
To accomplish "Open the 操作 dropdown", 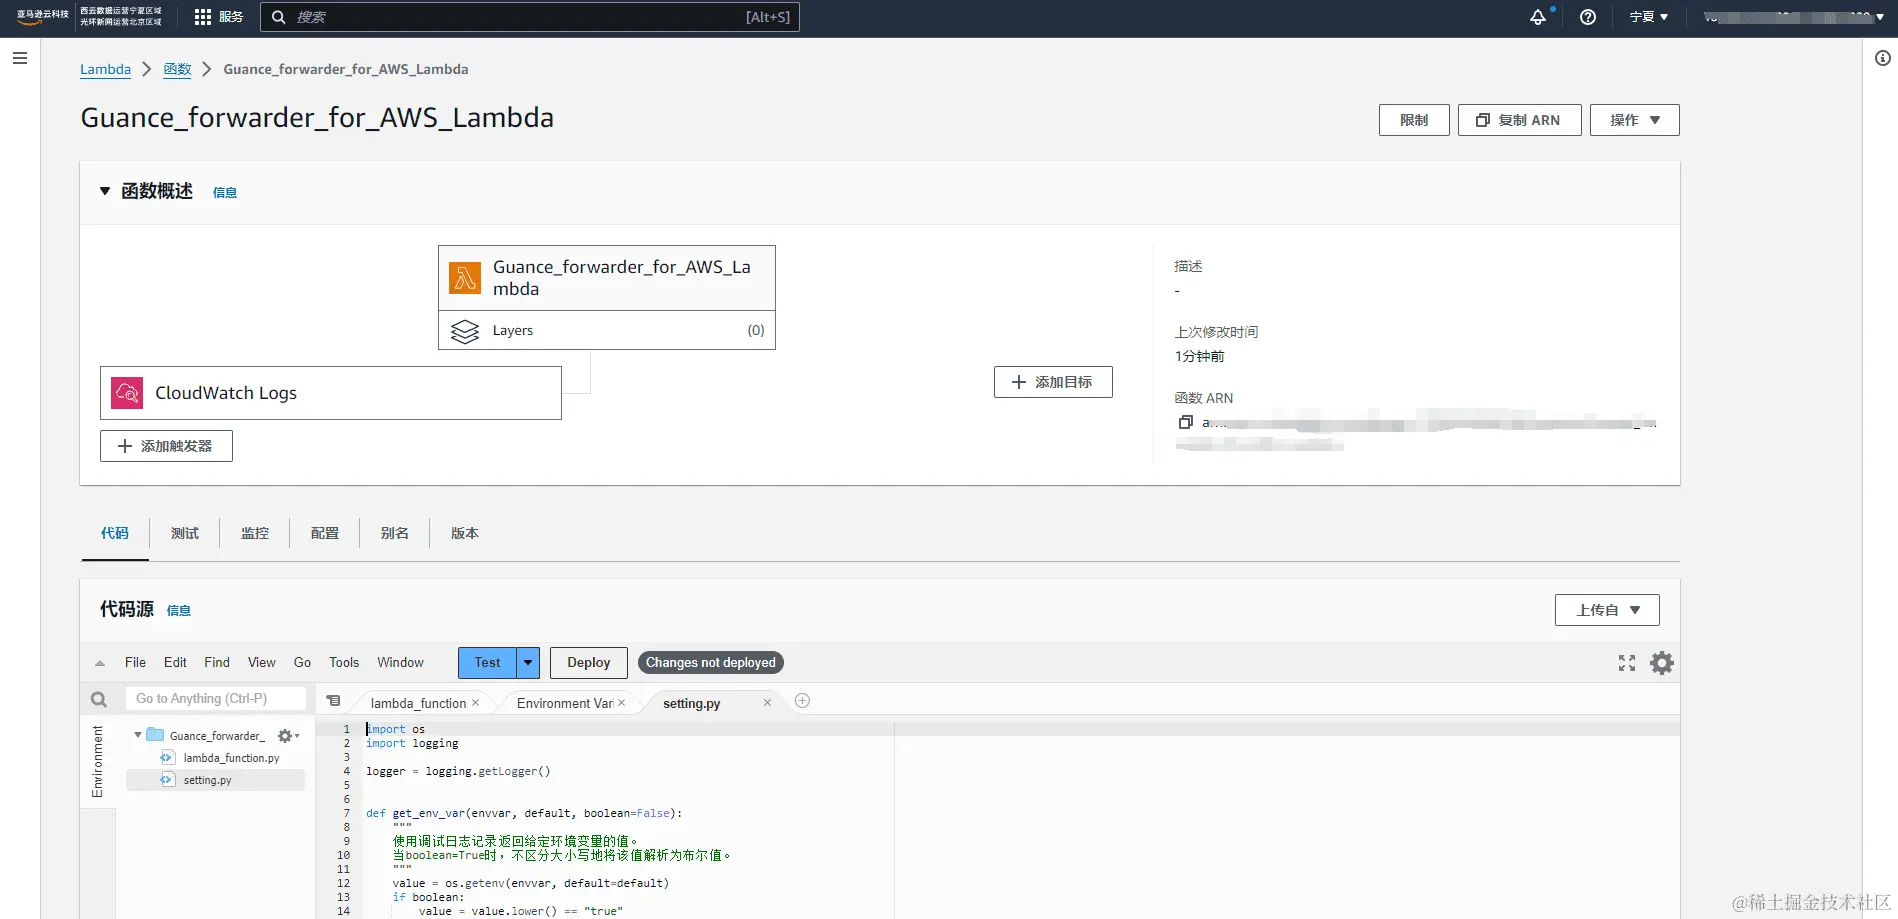I will coord(1634,120).
